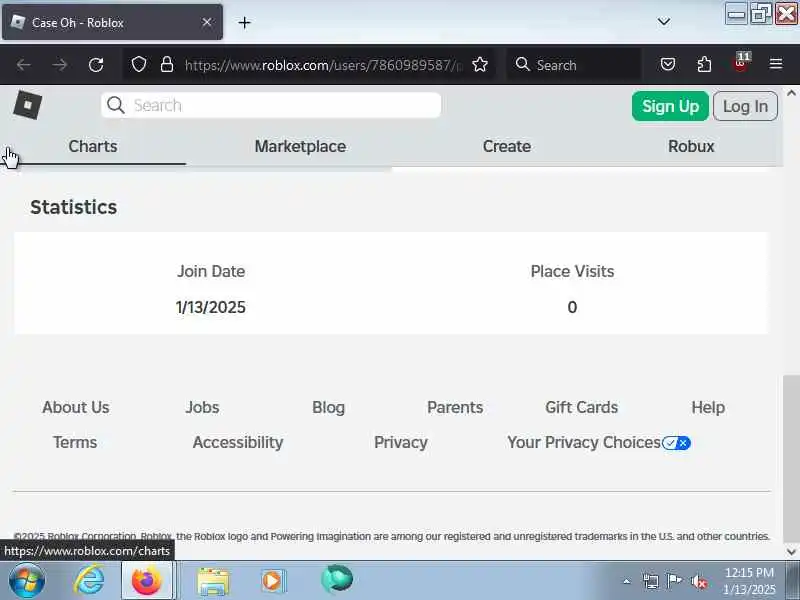Viewport: 800px width, 600px height.
Task: Click the vertical scrollbar thumb
Action: [x=791, y=459]
